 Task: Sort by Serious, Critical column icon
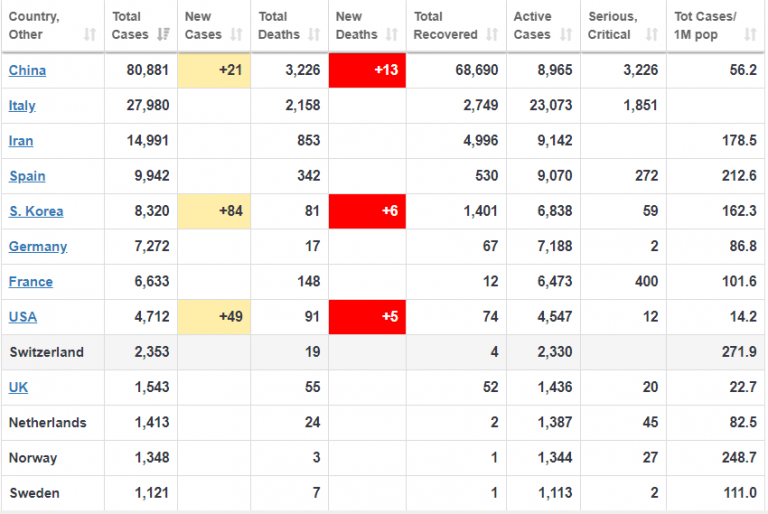tap(650, 35)
